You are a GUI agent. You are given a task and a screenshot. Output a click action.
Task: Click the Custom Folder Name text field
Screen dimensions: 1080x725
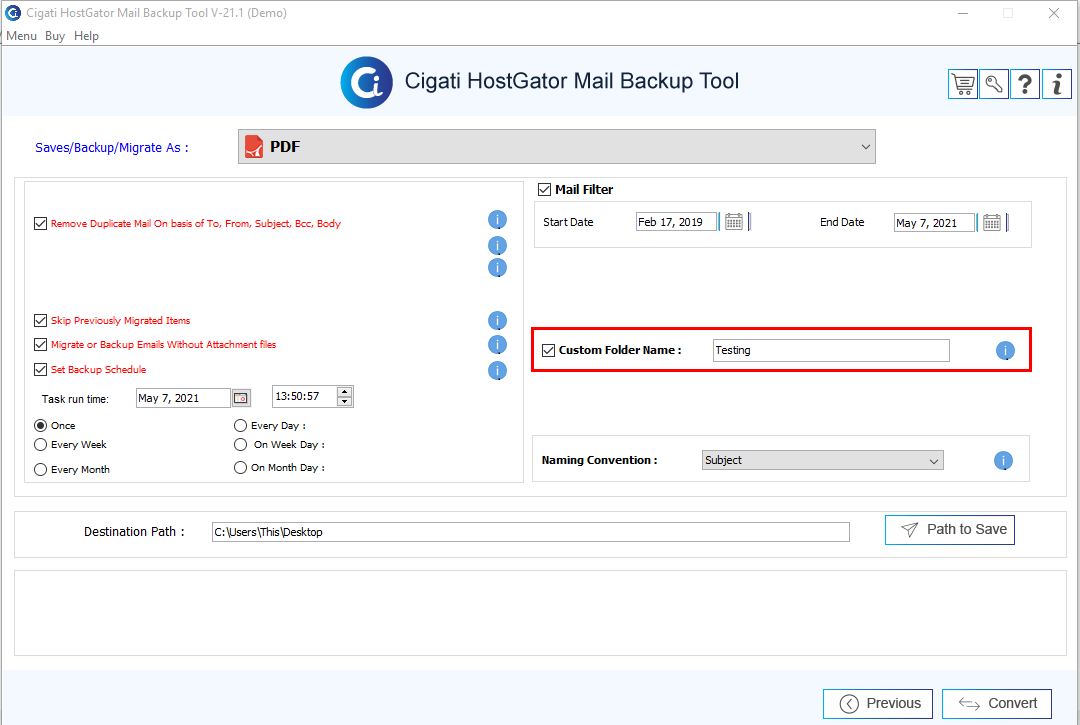(831, 350)
